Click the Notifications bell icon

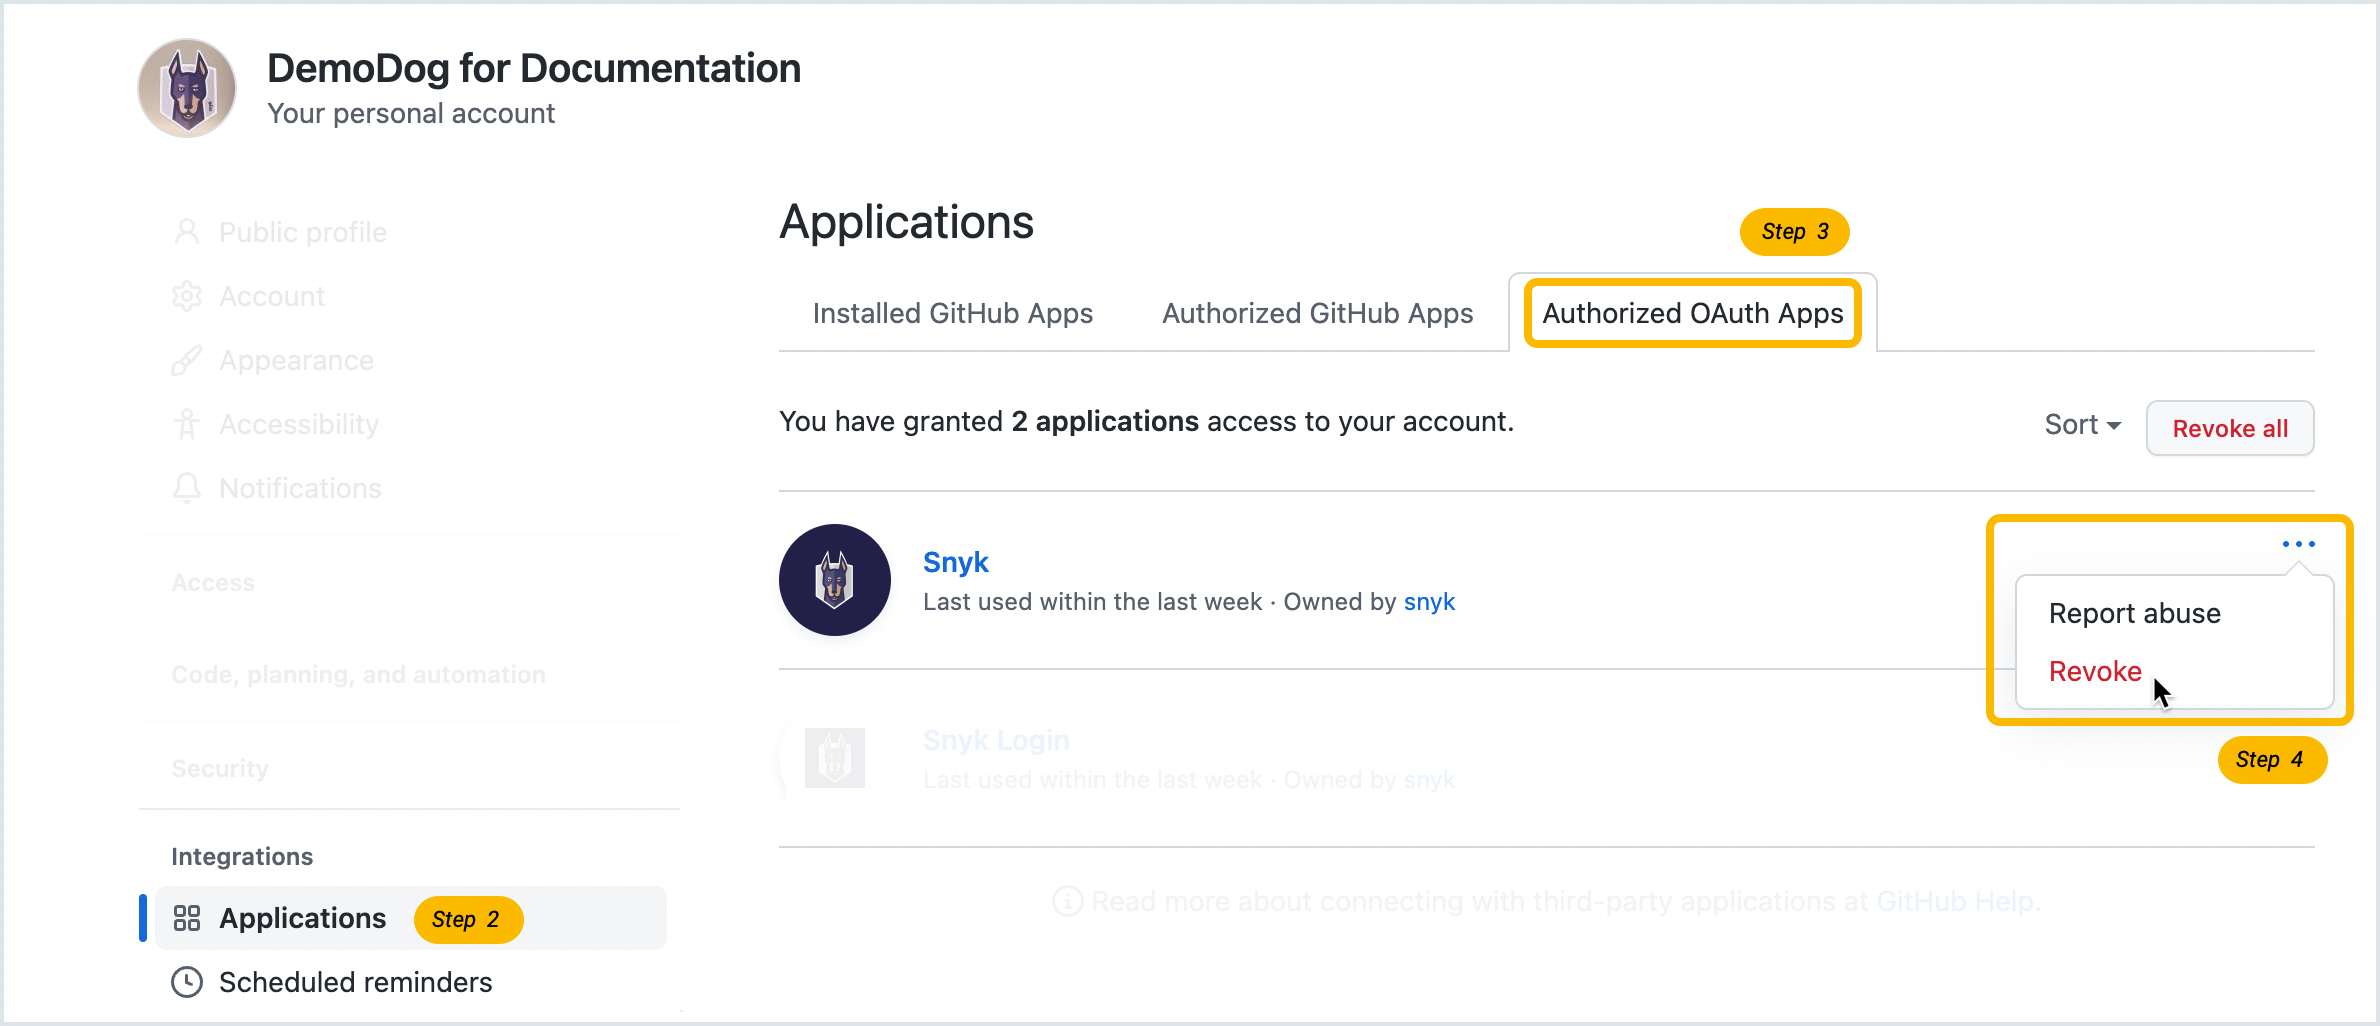click(187, 488)
